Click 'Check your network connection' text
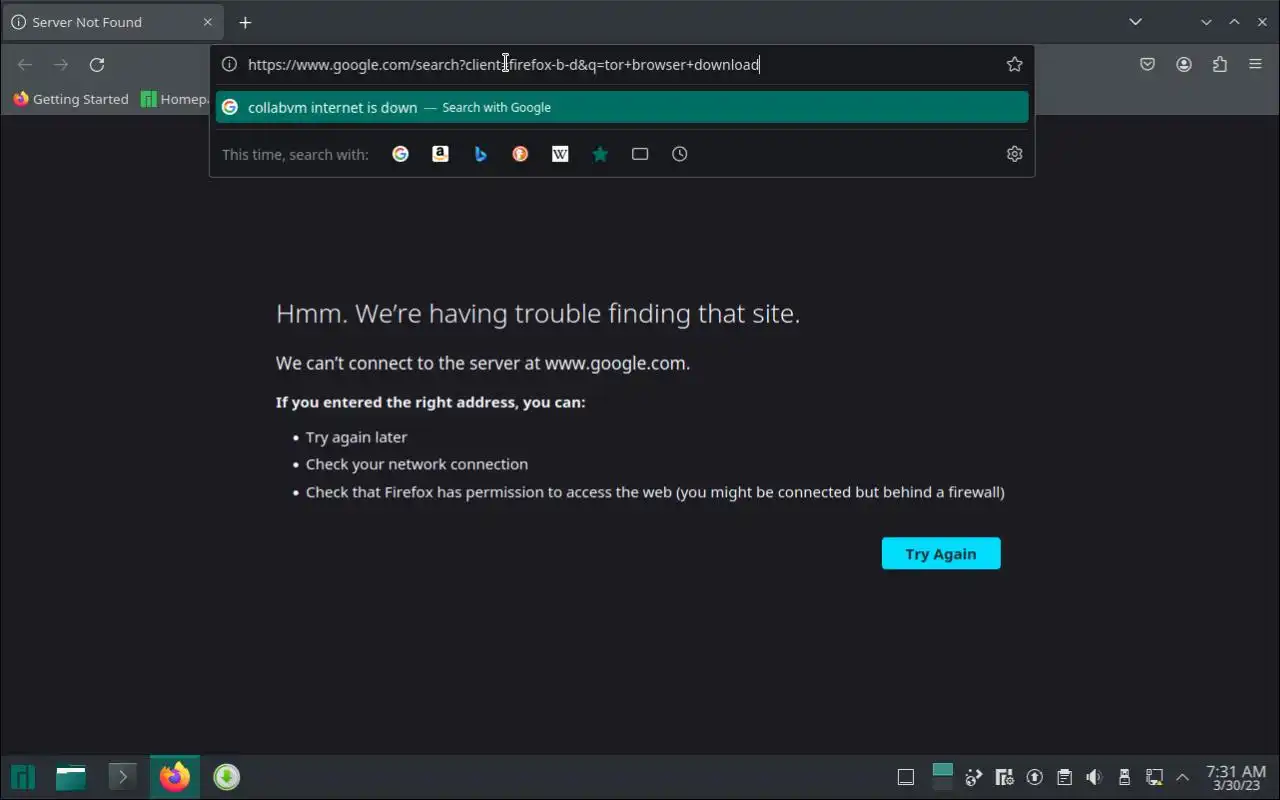Viewport: 1280px width, 800px height. [x=417, y=464]
